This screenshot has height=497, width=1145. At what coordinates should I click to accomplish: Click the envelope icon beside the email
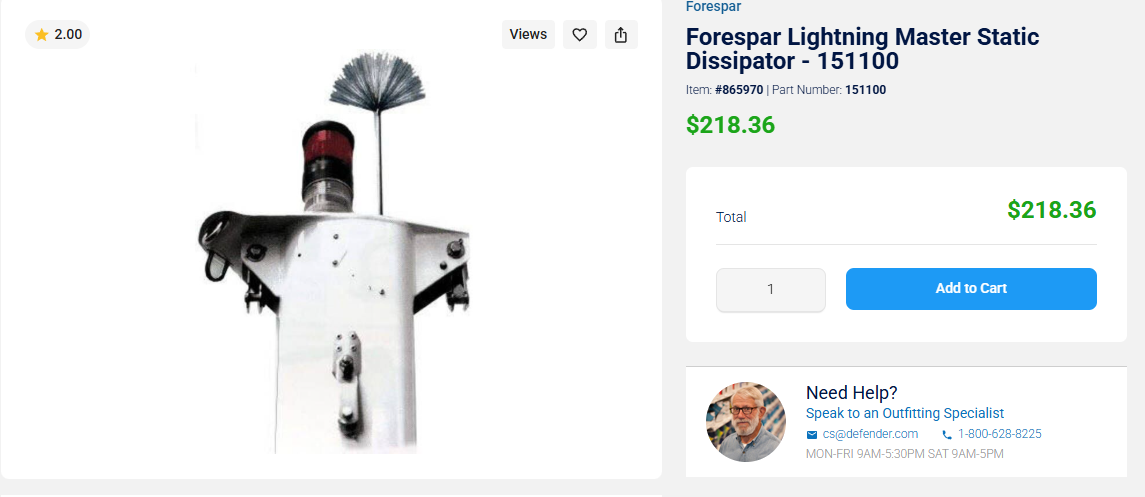(x=811, y=434)
